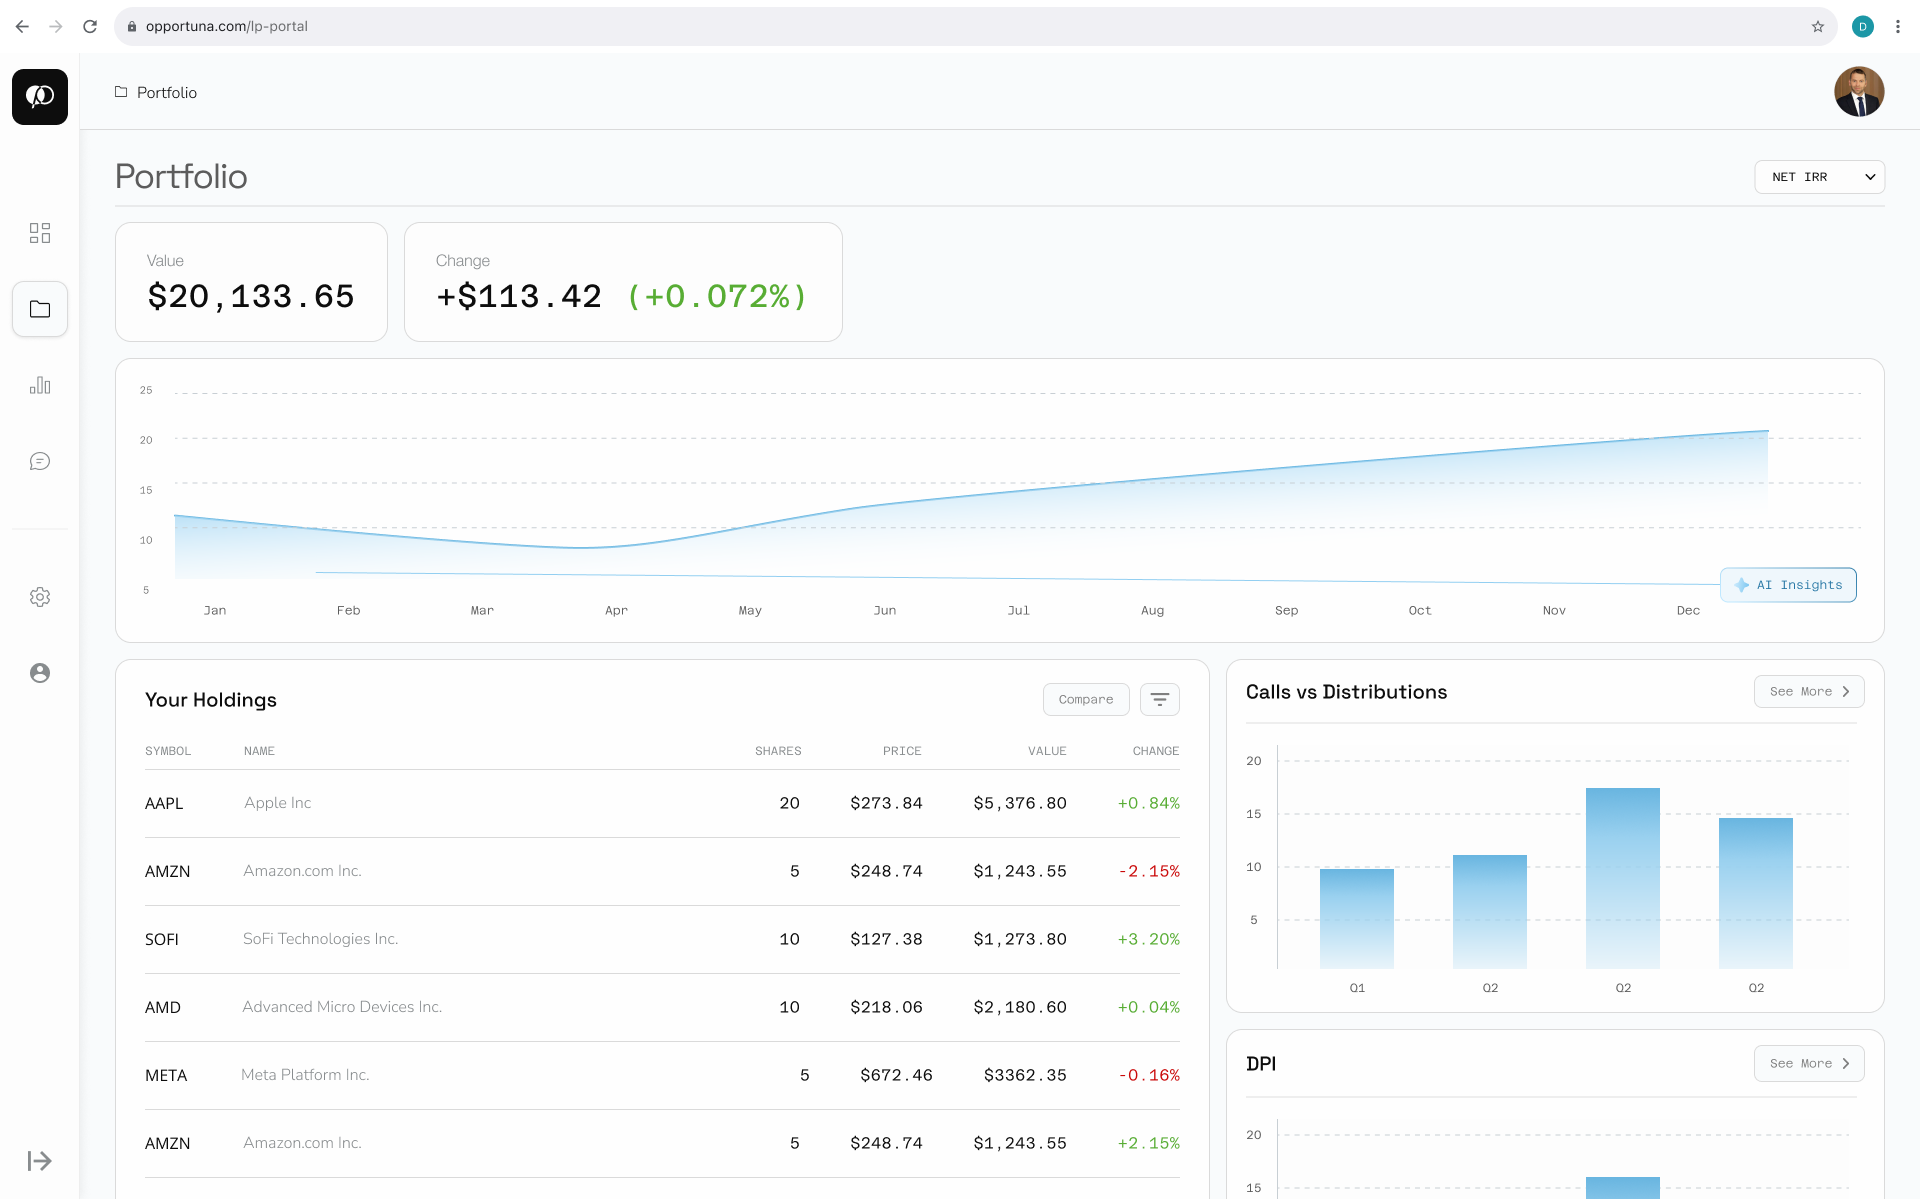Open the dashboard grid icon in sidebar
Viewport: 1920px width, 1199px height.
pyautogui.click(x=40, y=233)
